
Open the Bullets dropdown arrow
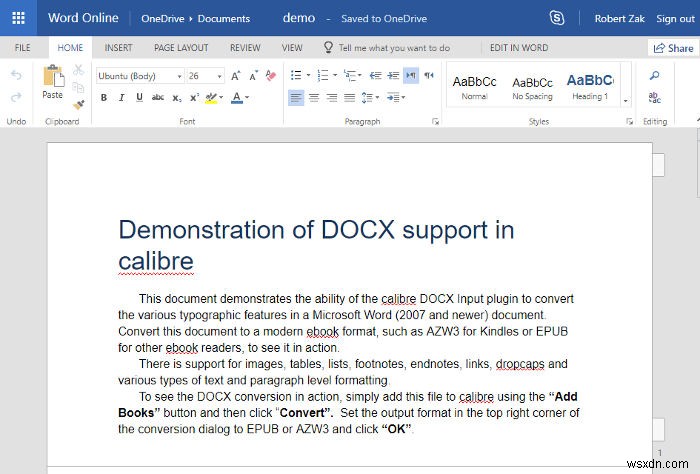(308, 75)
